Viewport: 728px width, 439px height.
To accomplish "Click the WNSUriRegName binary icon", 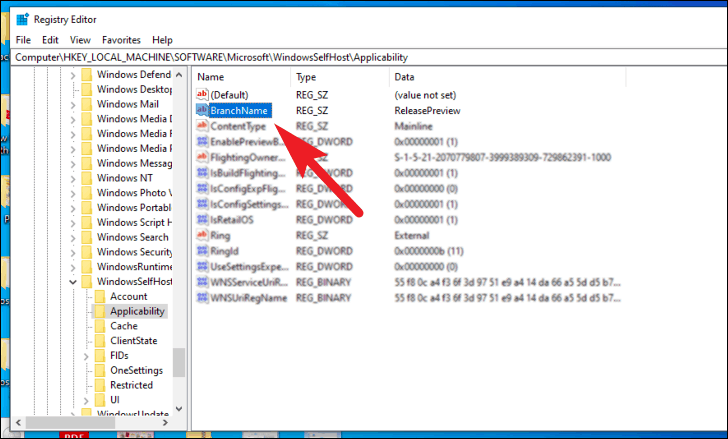I will [x=202, y=298].
